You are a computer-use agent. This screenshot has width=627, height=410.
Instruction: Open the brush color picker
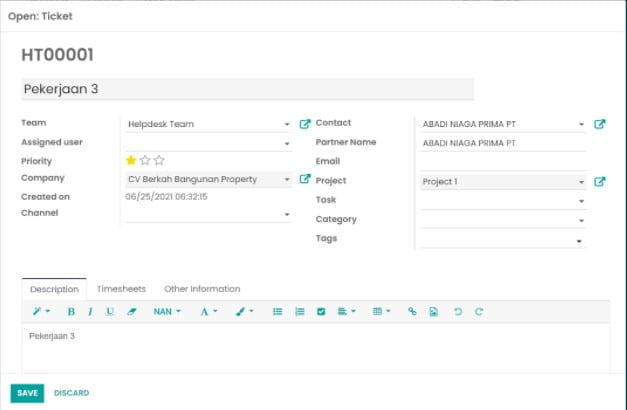(245, 312)
